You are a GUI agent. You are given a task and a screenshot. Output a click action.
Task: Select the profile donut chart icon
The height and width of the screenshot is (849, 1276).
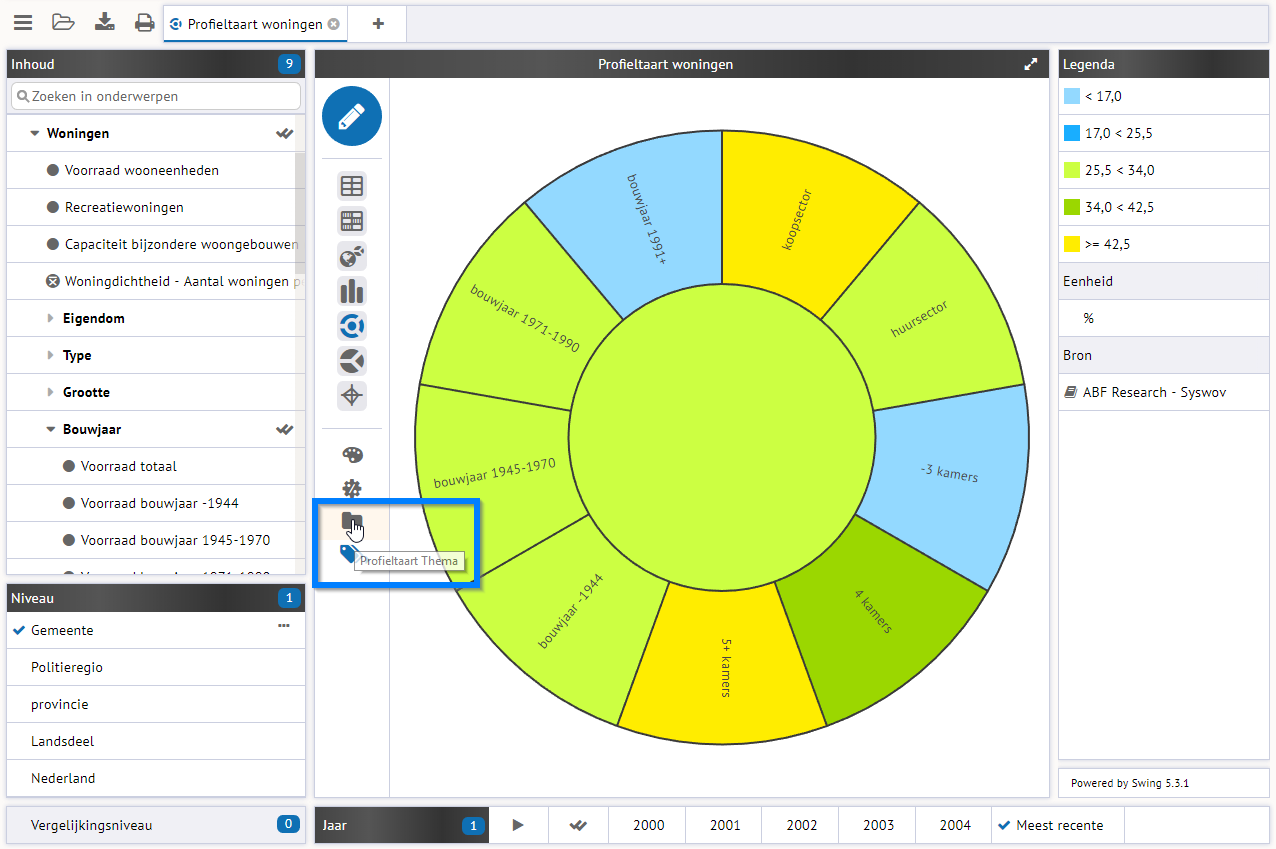352,326
